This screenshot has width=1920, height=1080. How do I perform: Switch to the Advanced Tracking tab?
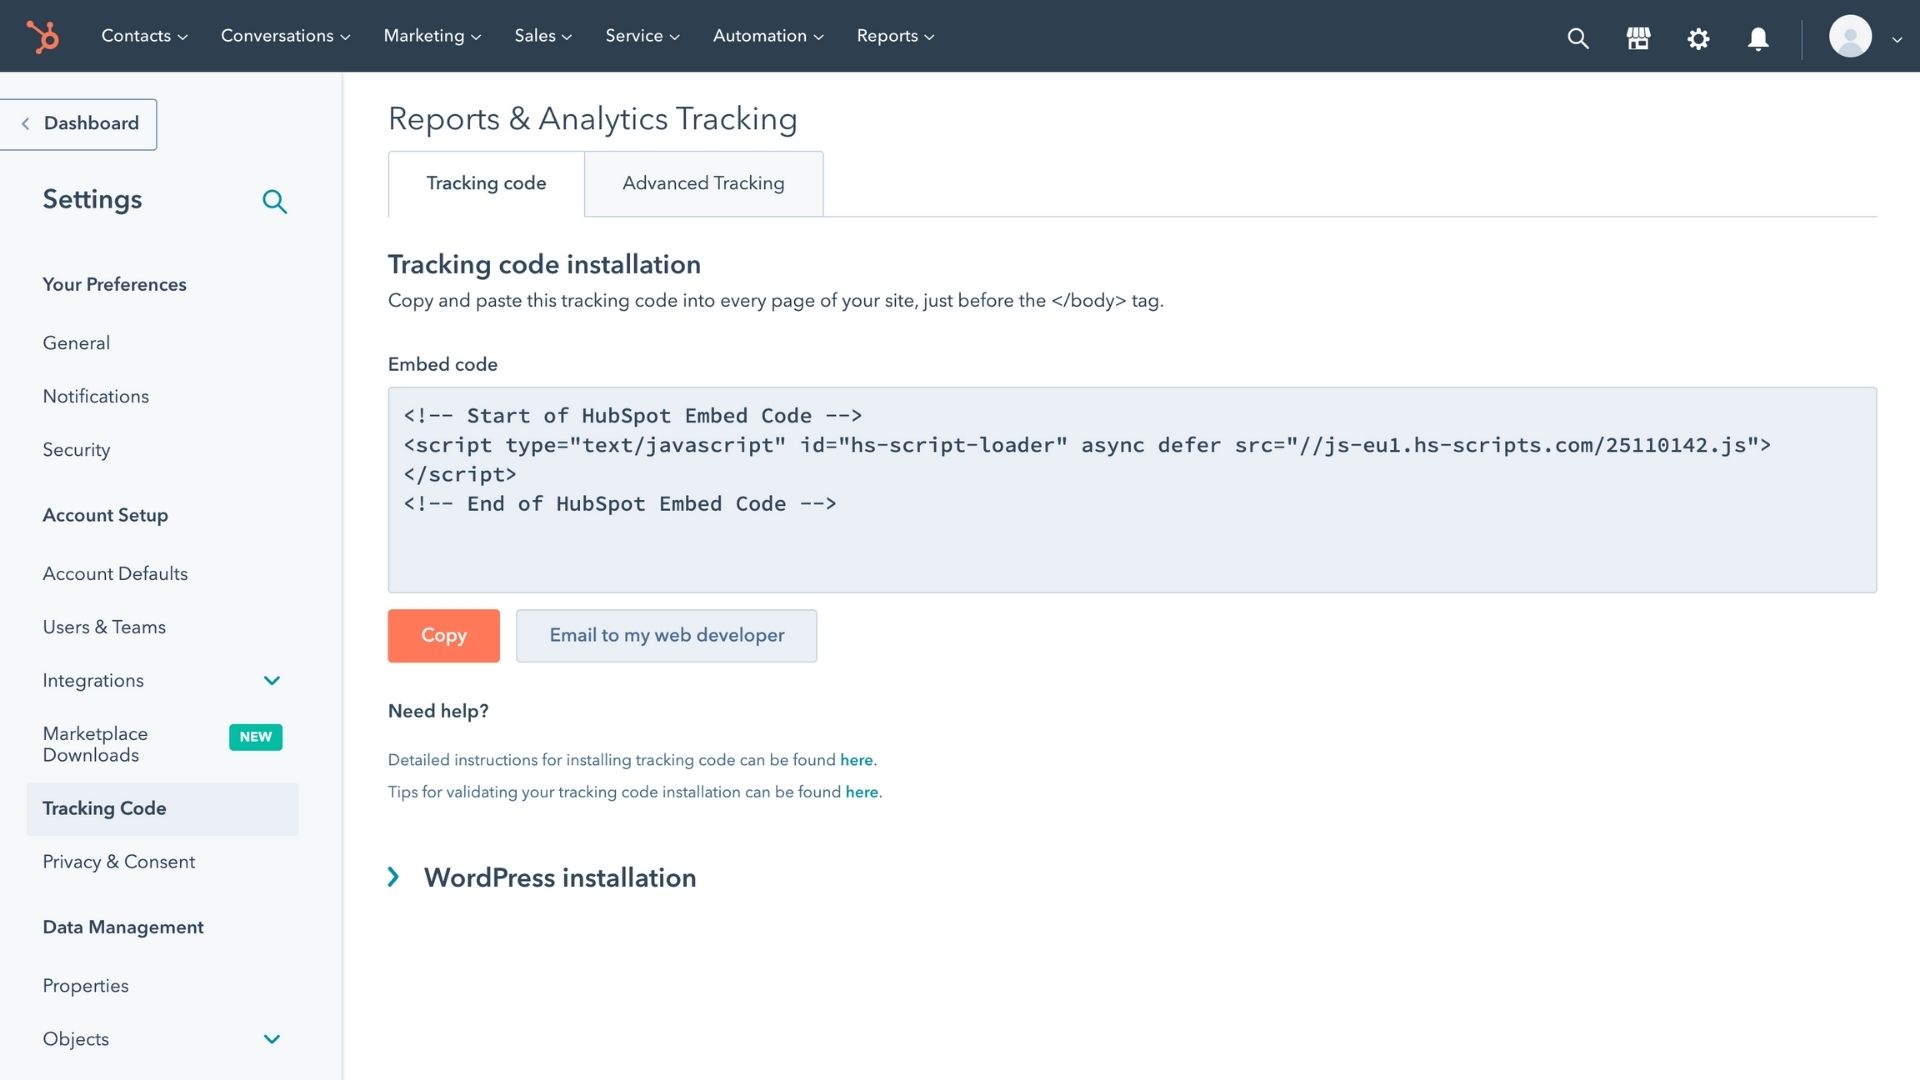pos(703,183)
